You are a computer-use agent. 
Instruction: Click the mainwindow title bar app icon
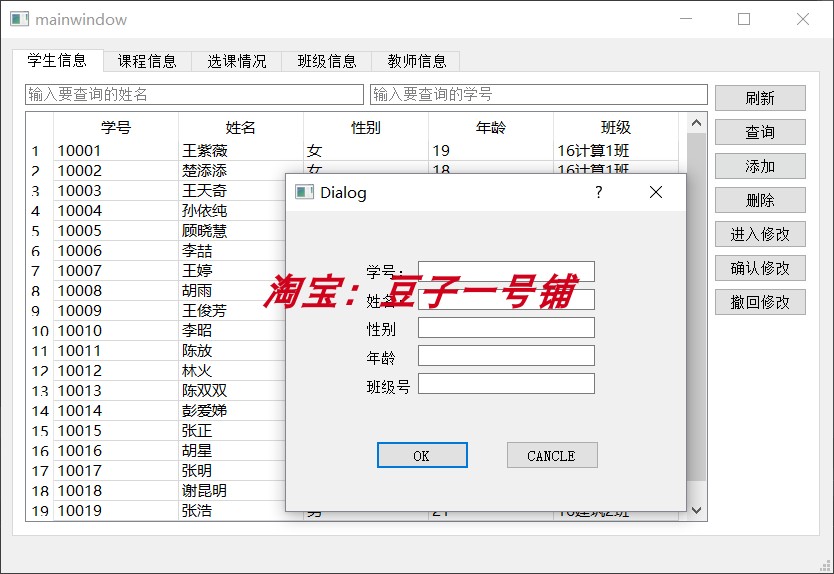coord(20,19)
